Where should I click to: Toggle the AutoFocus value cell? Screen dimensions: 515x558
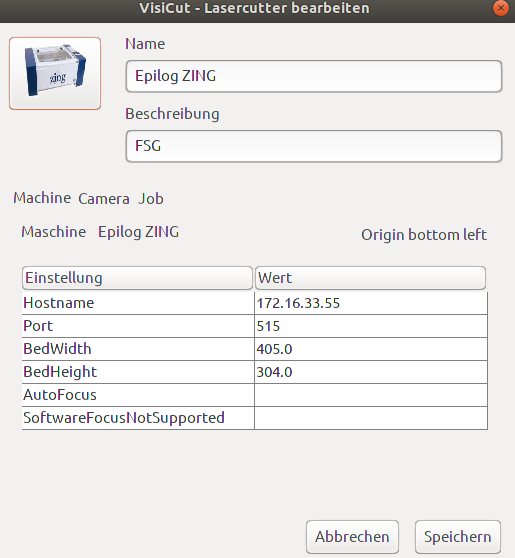pyautogui.click(x=371, y=395)
